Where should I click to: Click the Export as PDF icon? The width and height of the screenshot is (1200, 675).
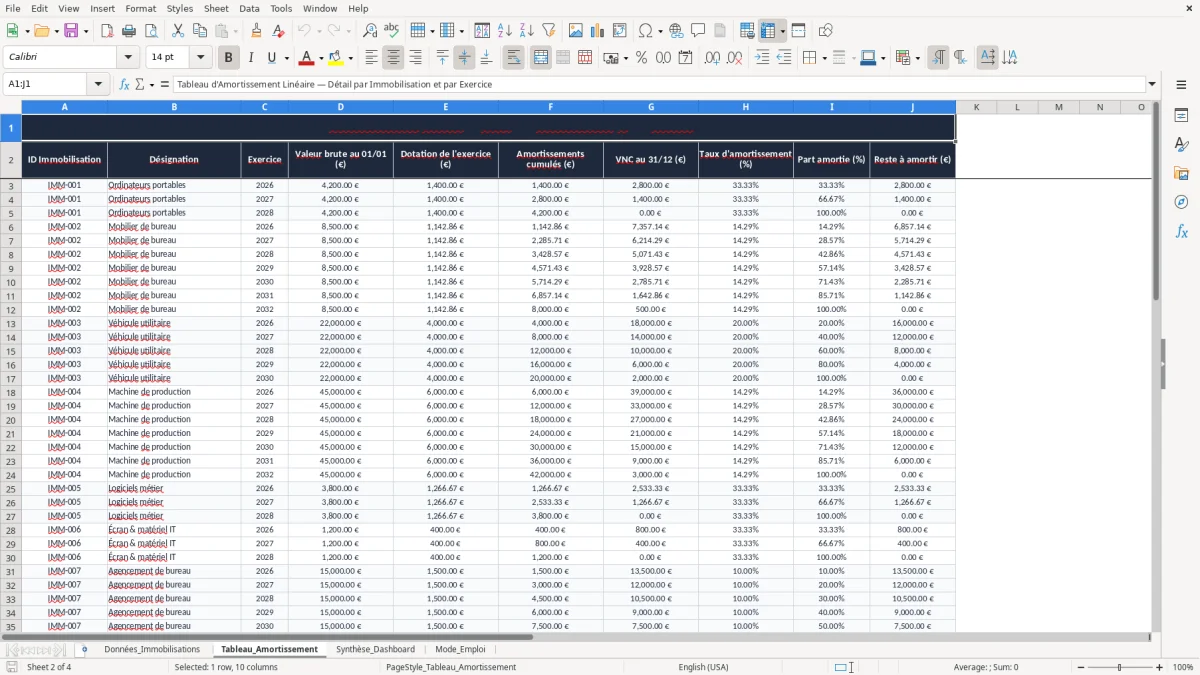(107, 31)
